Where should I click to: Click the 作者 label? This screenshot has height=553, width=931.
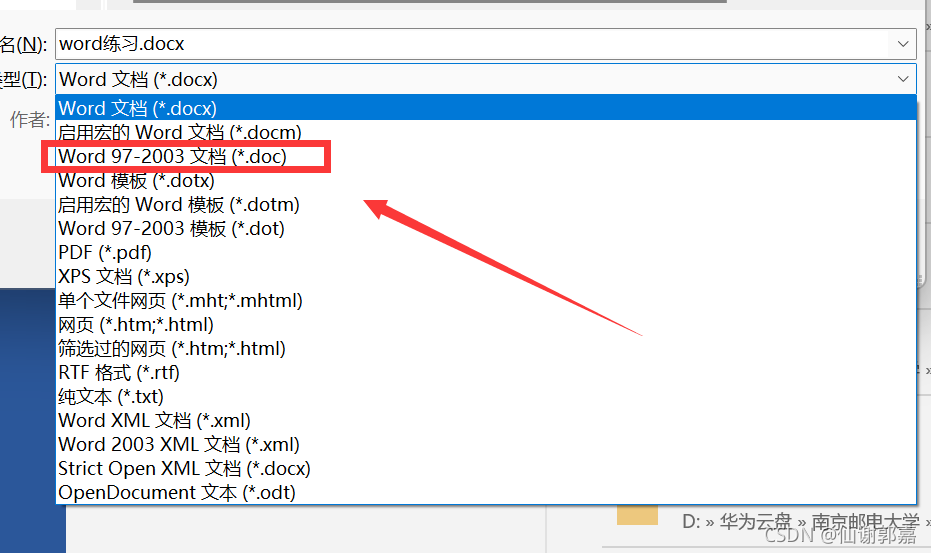(30, 120)
